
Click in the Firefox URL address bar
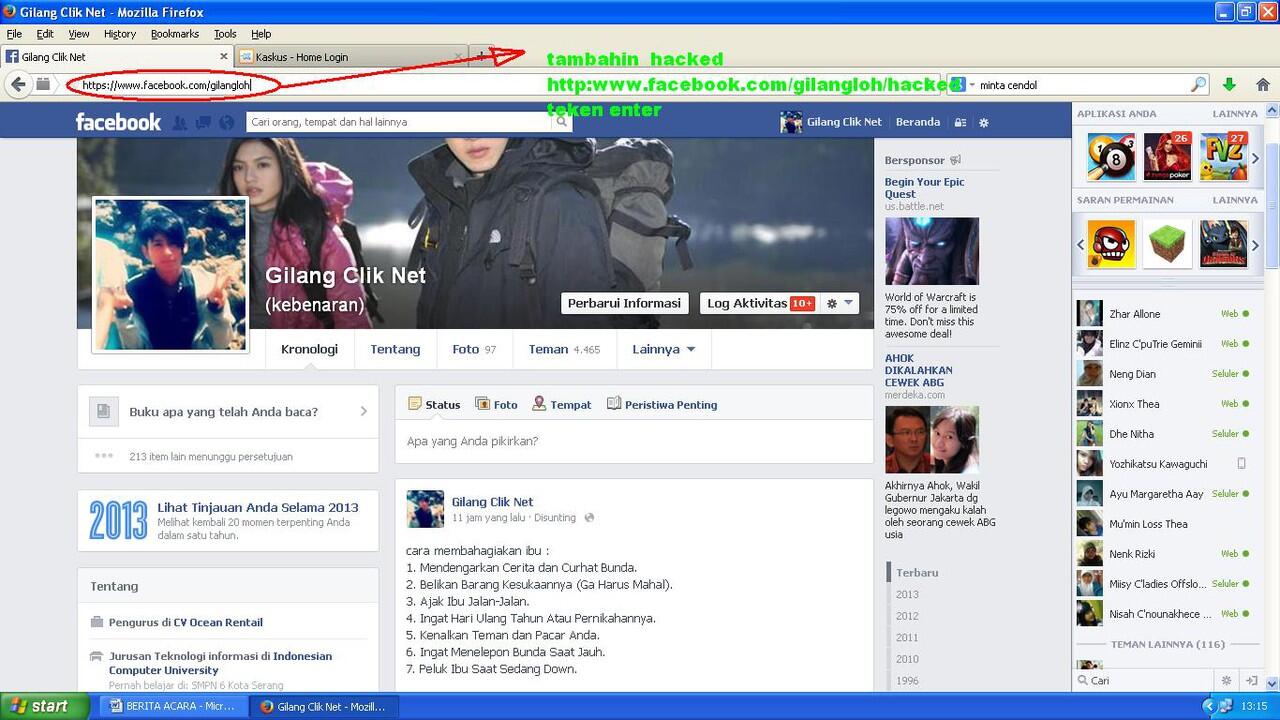click(x=501, y=85)
